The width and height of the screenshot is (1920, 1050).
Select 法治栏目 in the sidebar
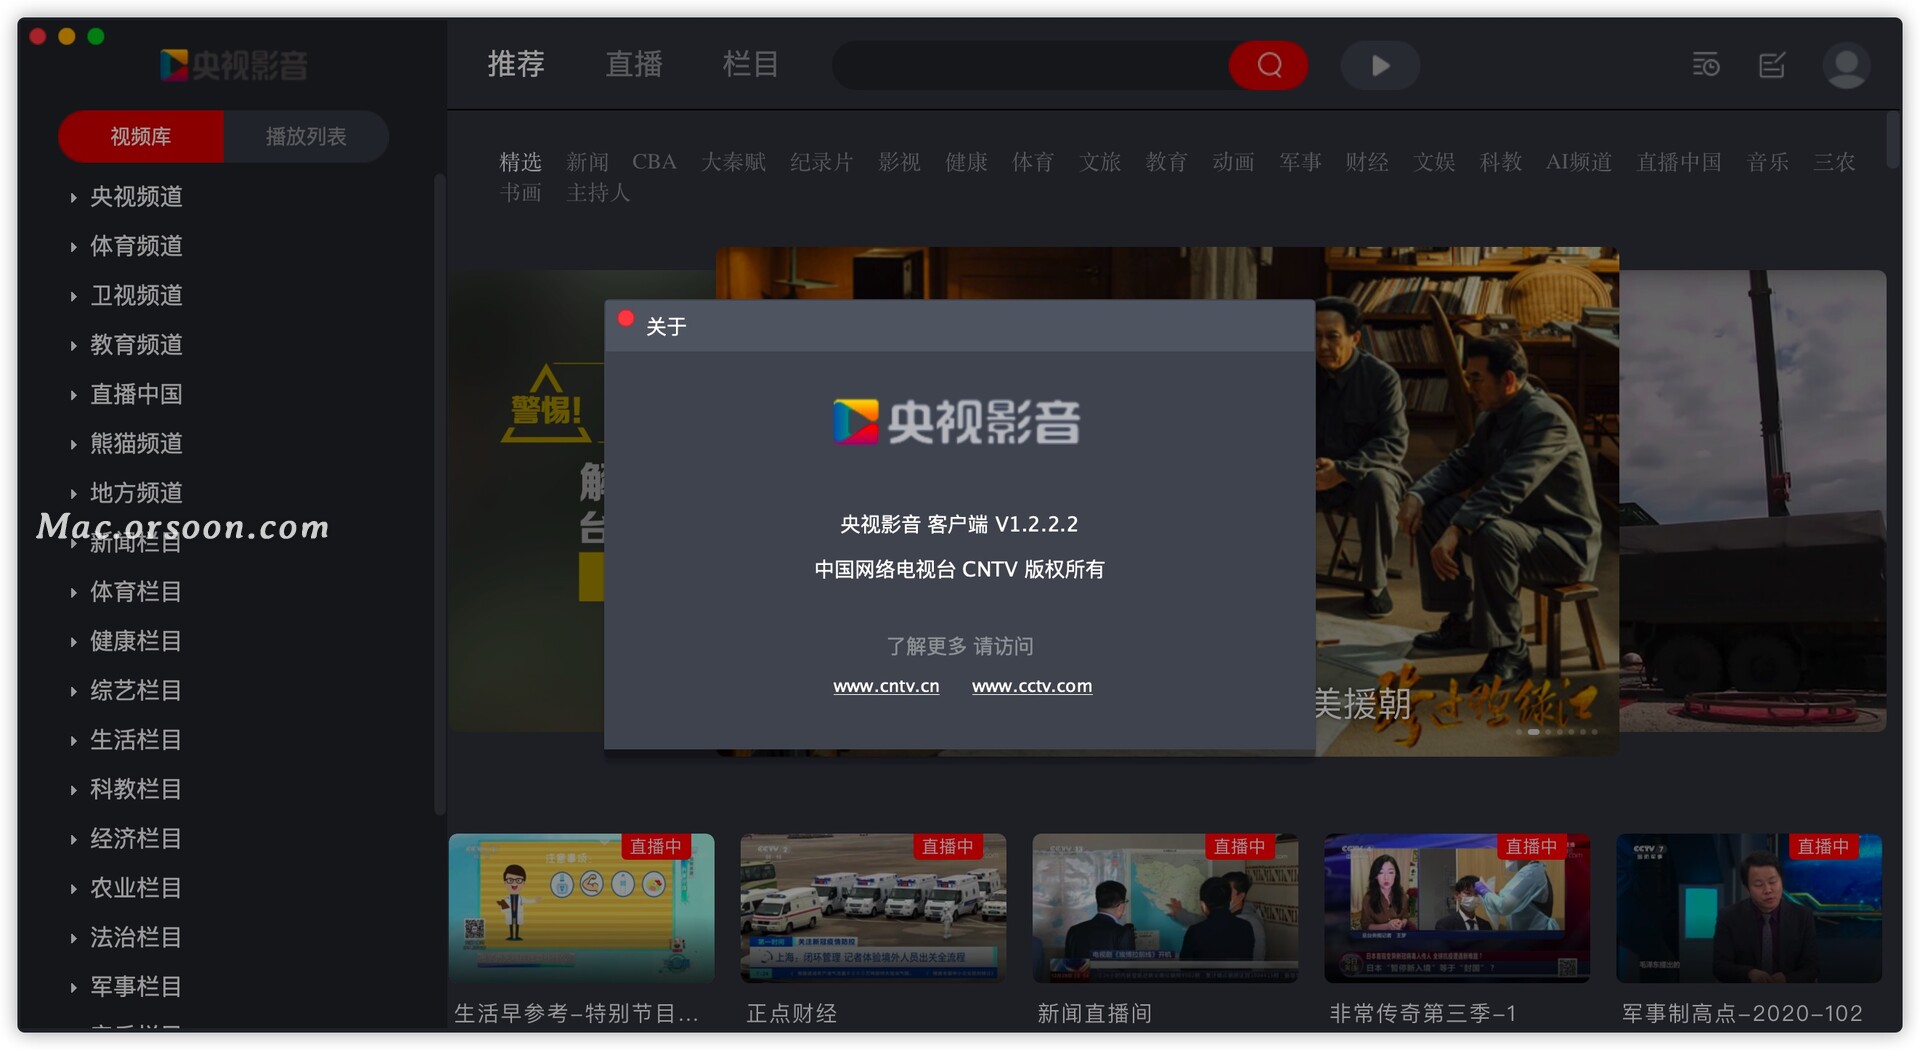[x=136, y=937]
